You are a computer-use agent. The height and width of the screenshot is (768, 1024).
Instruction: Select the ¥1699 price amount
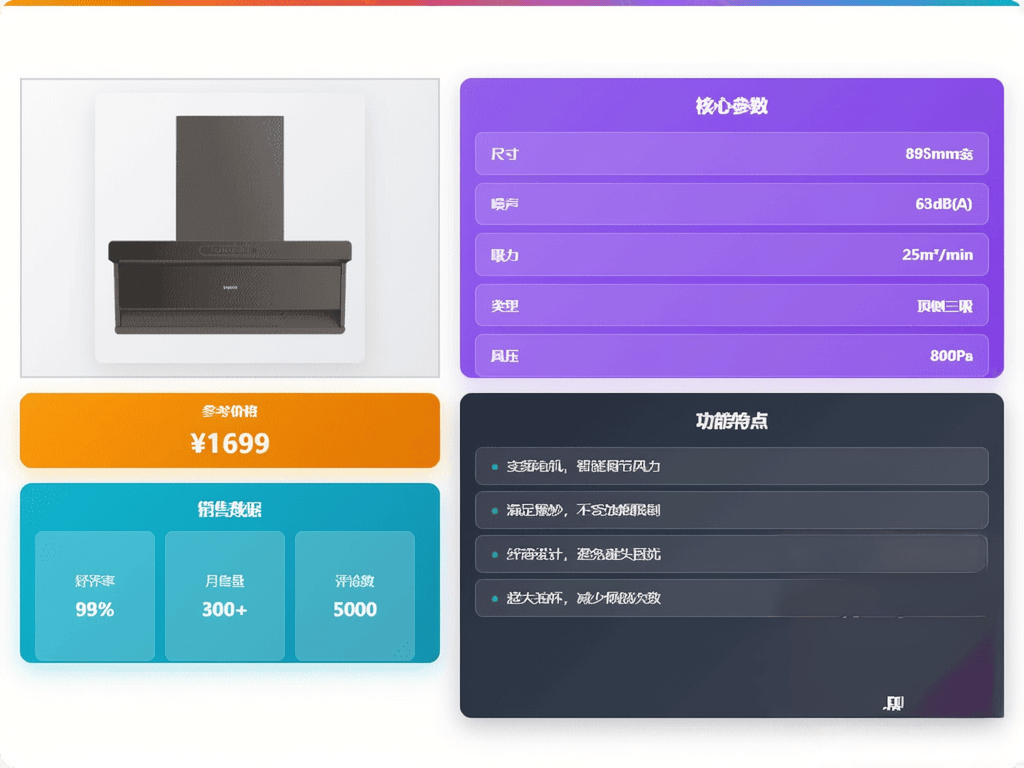coord(230,443)
